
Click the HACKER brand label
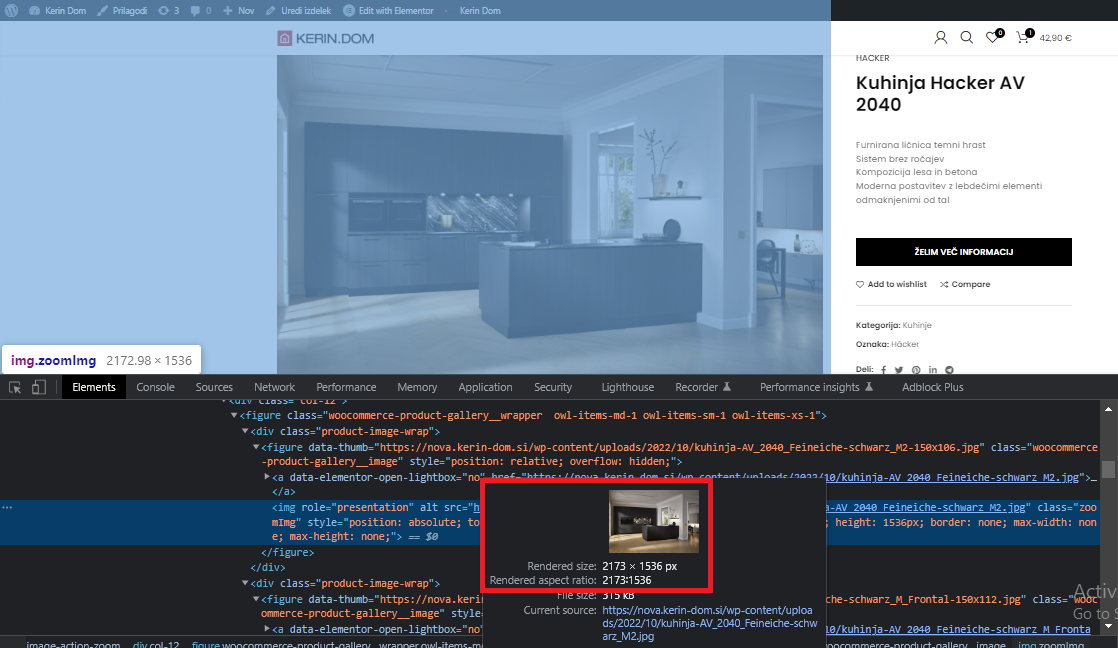click(872, 58)
